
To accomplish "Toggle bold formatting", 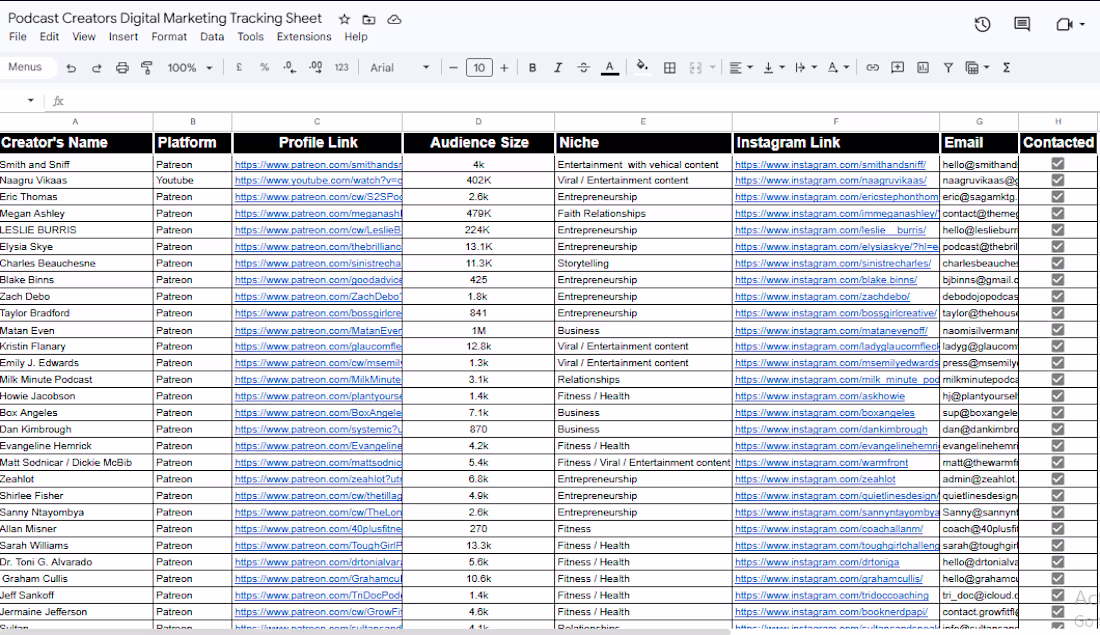I will (532, 67).
